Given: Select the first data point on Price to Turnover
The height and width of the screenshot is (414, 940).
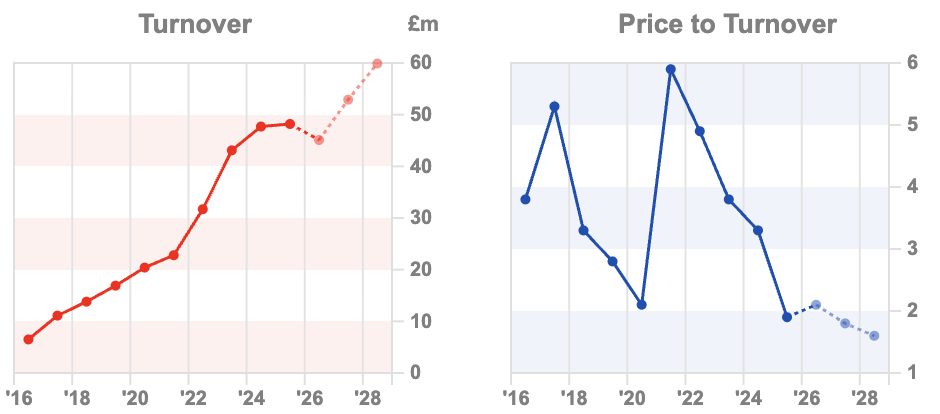Looking at the screenshot, I should 525,199.
